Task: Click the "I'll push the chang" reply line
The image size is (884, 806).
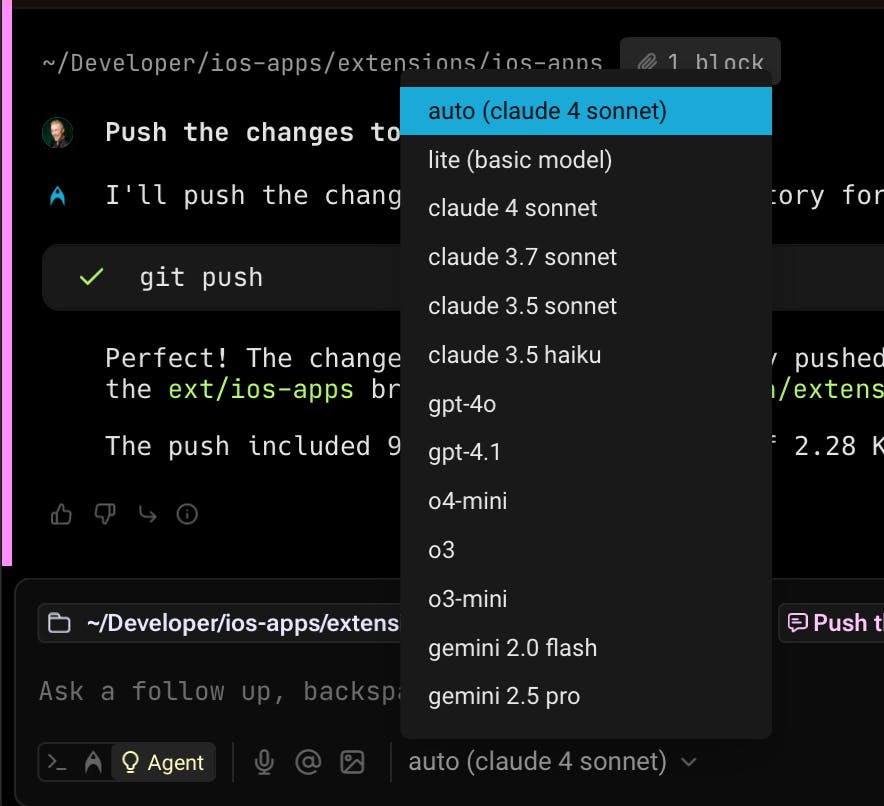Action: (253, 196)
